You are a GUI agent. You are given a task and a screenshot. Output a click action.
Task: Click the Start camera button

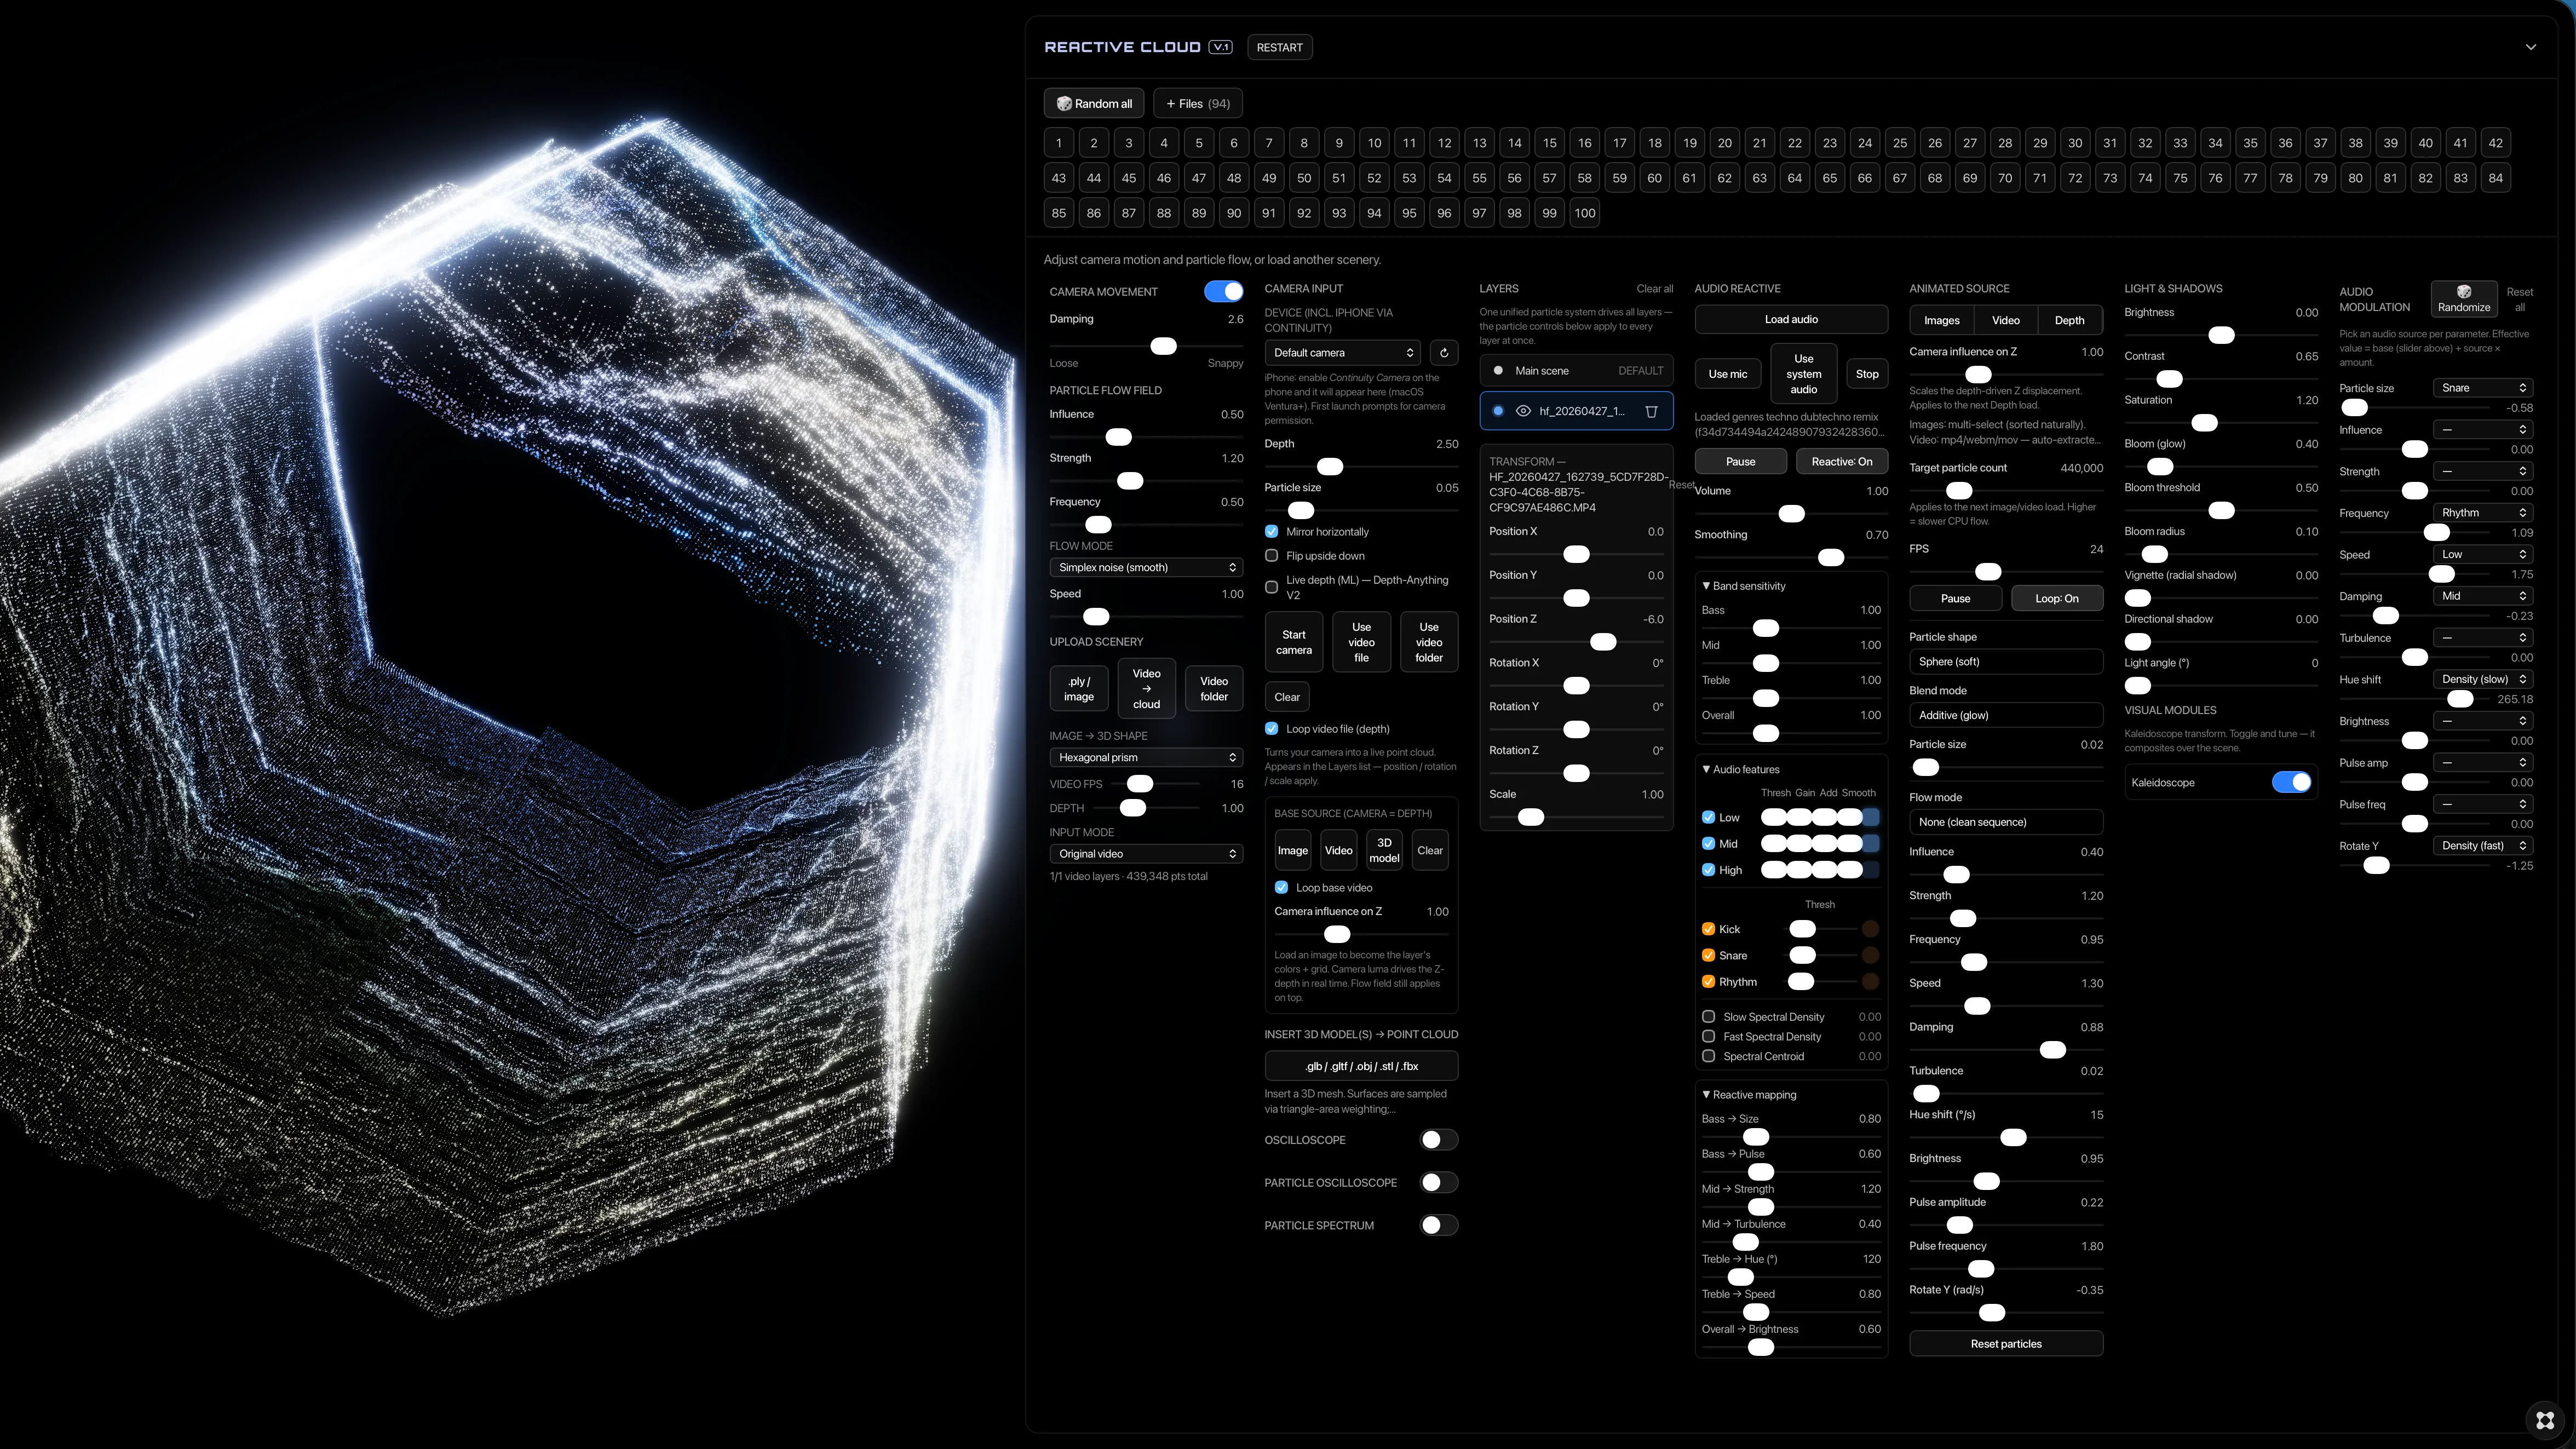[x=1294, y=643]
